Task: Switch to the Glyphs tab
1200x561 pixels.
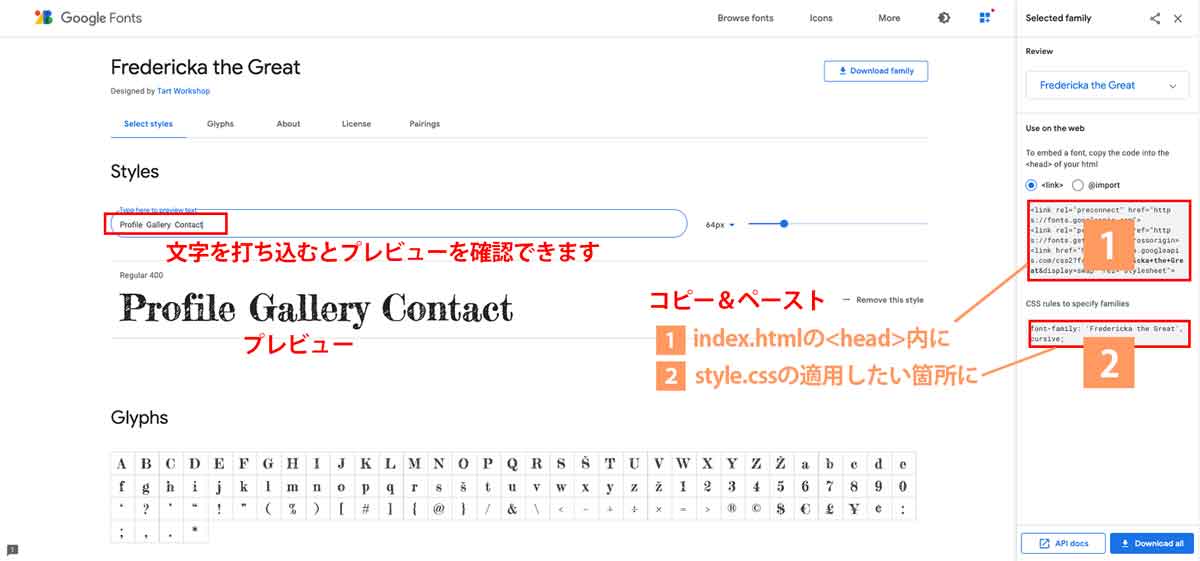Action: [x=220, y=124]
